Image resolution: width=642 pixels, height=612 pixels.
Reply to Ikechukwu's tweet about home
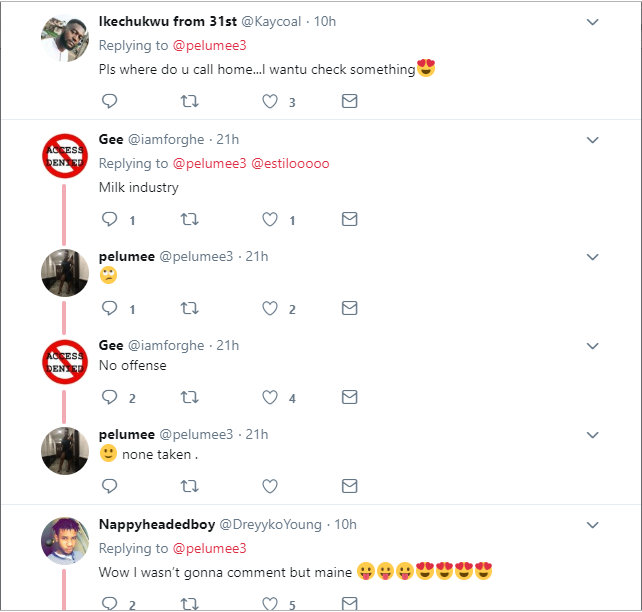110,101
